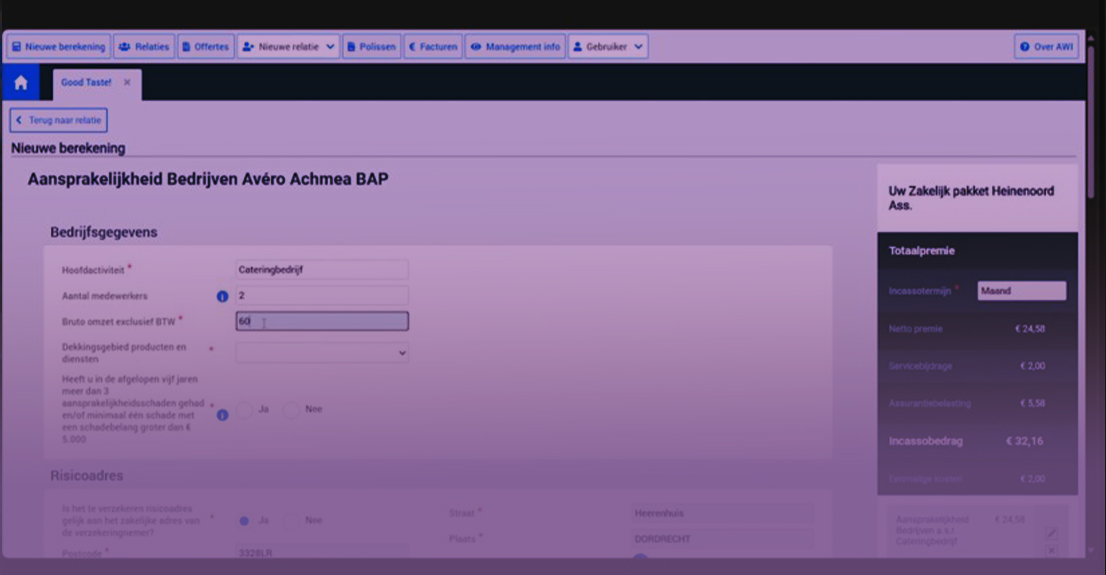Click the Assurantiebelasting € 5,58 value
Screen dimensions: 1106x575
tap(1033, 404)
